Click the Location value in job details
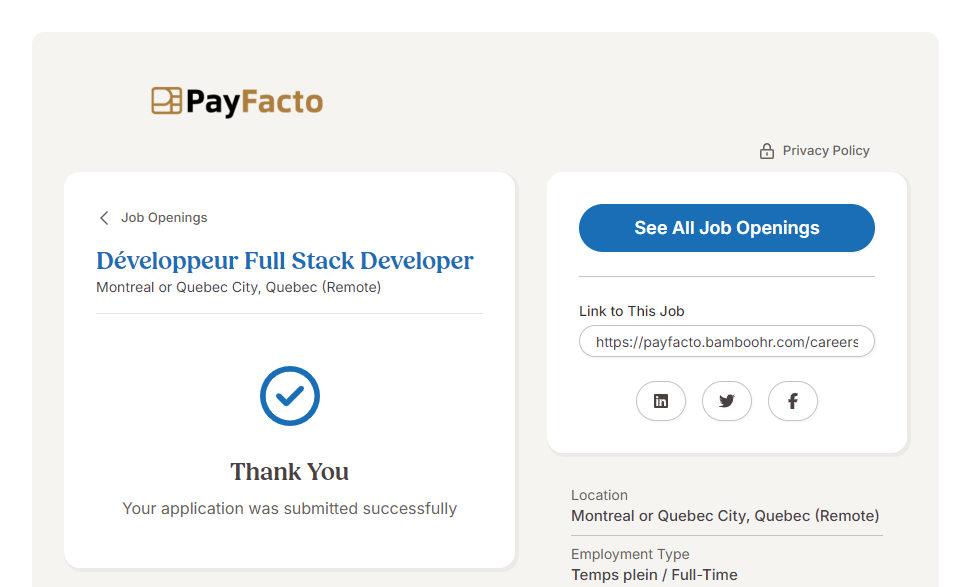 [725, 517]
